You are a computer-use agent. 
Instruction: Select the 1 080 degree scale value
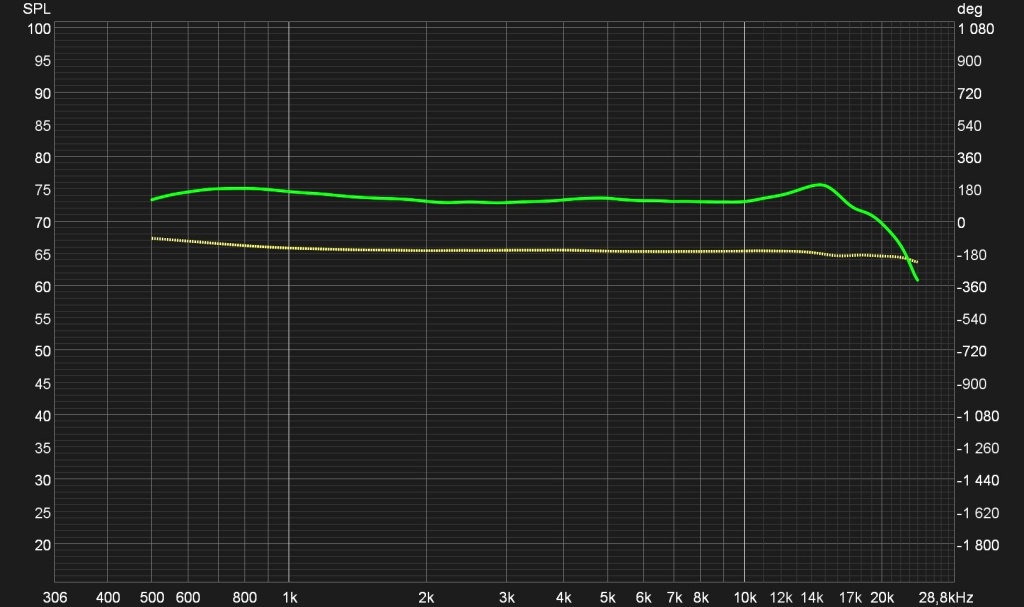click(976, 29)
